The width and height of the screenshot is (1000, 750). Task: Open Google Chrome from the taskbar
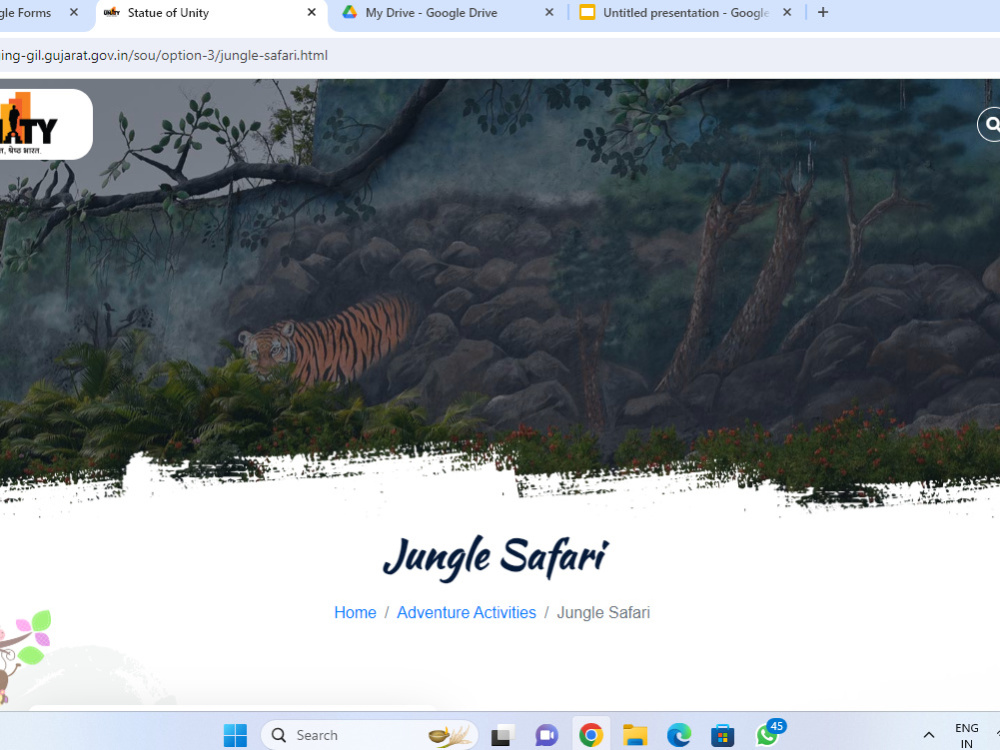point(591,735)
